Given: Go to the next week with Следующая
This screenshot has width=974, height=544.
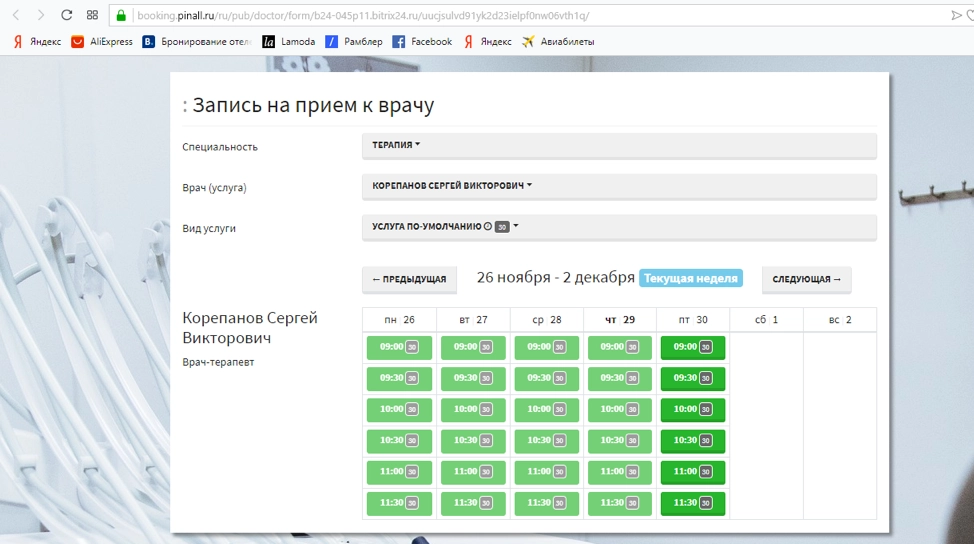Looking at the screenshot, I should (x=806, y=280).
